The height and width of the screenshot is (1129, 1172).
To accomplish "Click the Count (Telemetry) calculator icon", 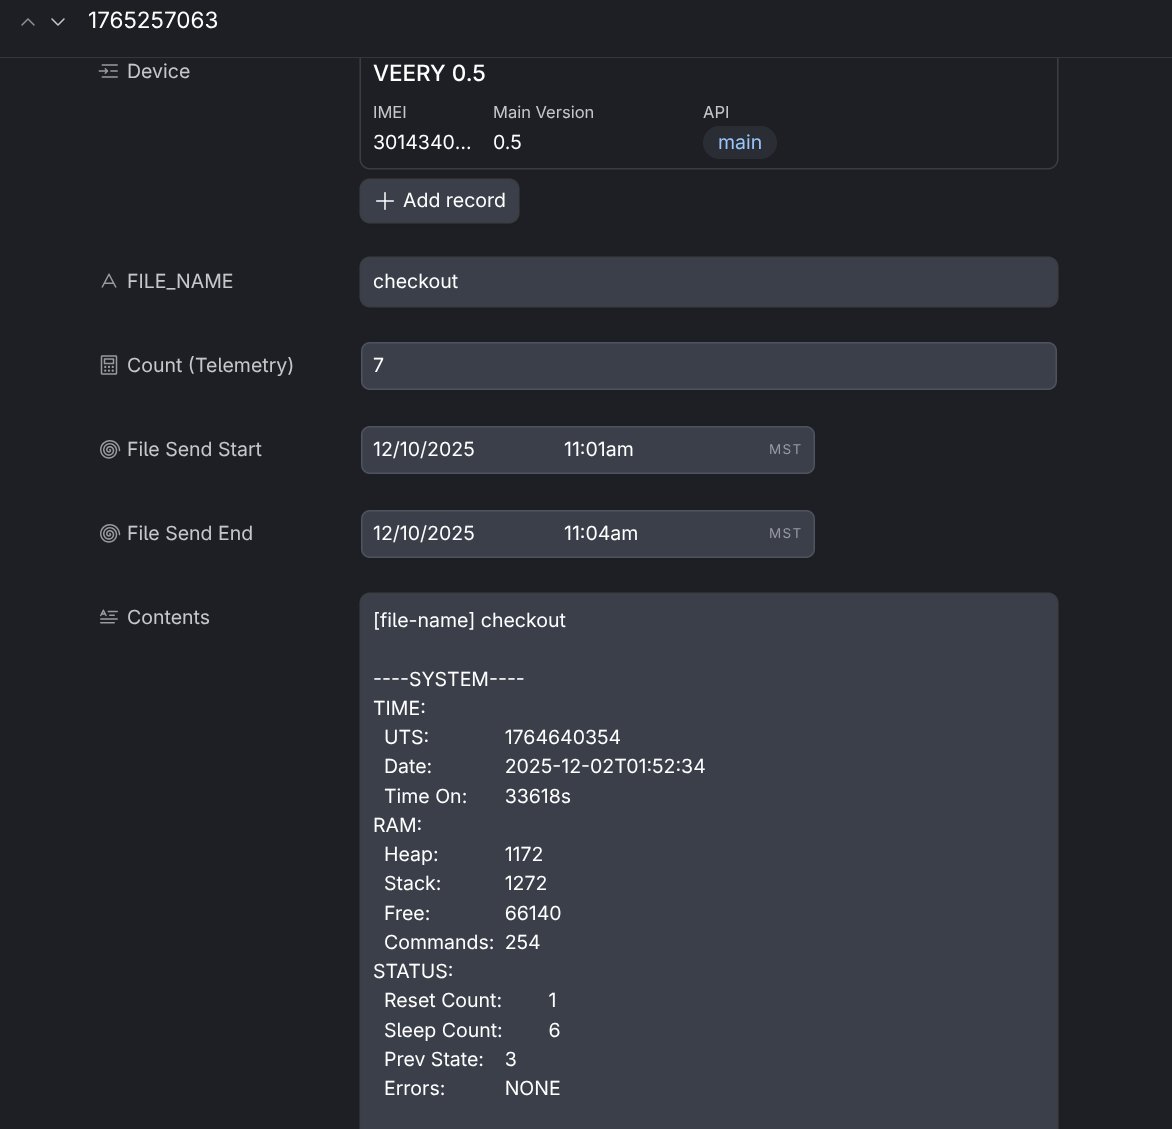I will click(x=109, y=365).
